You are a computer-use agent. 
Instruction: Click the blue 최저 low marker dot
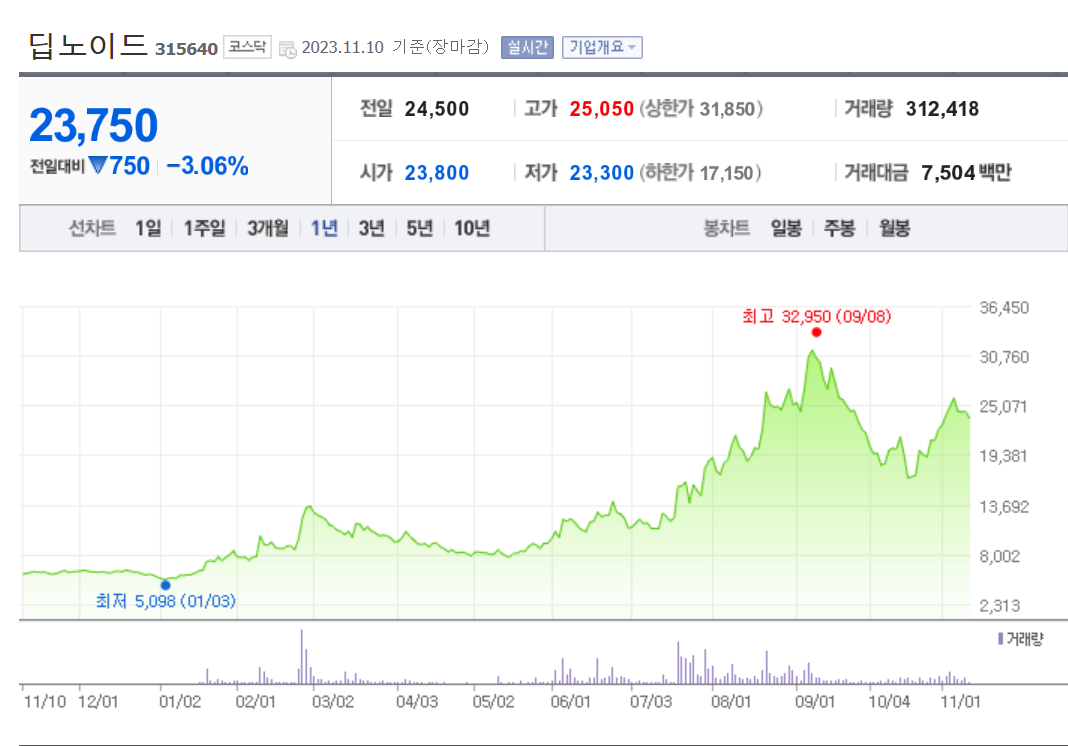coord(166,585)
